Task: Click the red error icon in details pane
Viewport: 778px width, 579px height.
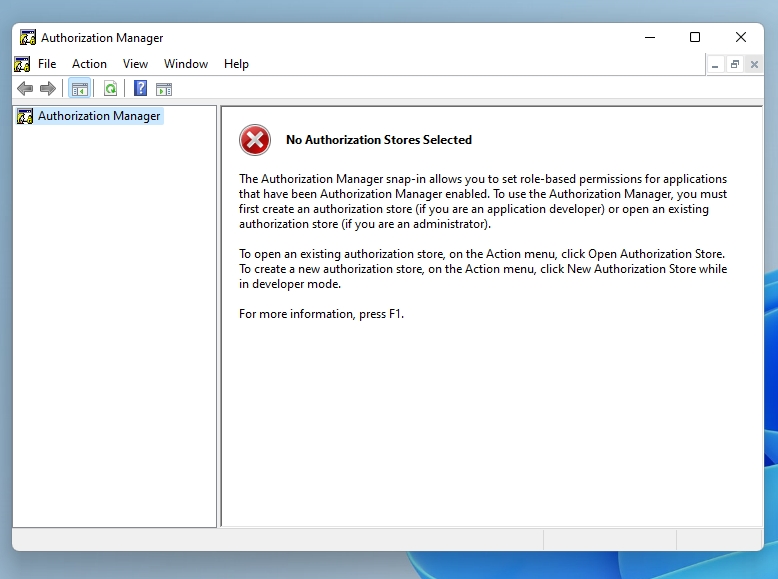Action: click(x=255, y=140)
